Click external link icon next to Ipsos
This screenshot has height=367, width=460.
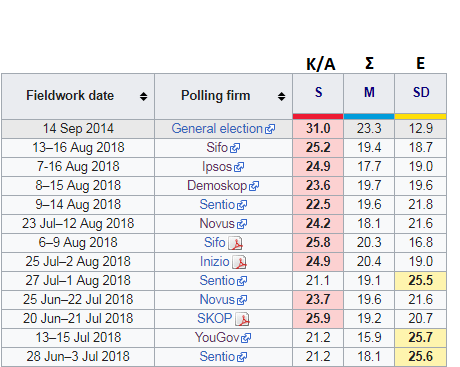239,167
